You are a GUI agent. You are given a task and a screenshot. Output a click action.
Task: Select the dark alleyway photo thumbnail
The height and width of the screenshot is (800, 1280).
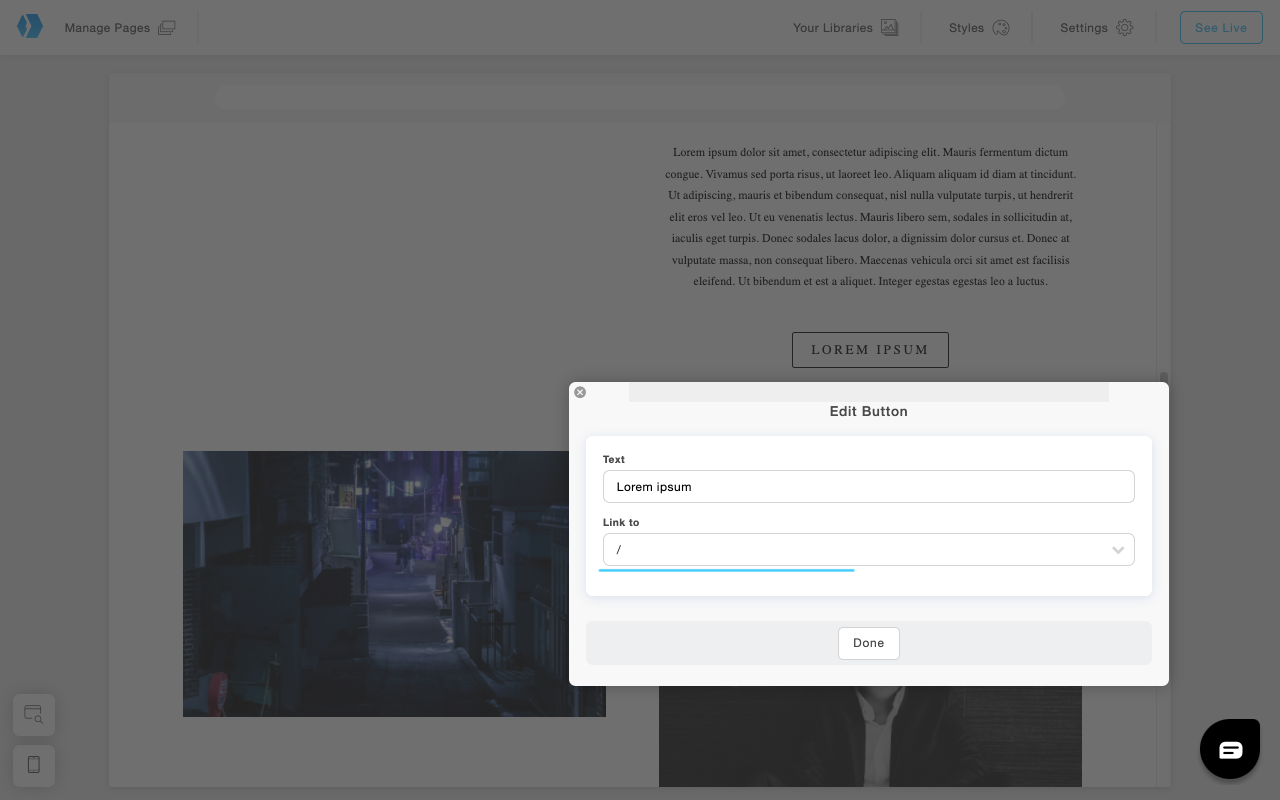coord(394,583)
